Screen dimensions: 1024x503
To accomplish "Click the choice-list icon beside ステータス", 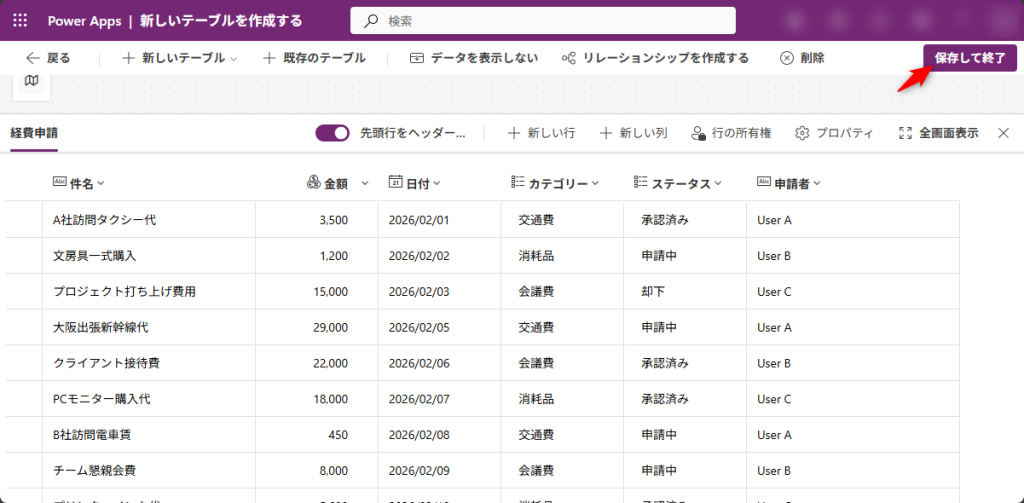I will pos(641,182).
